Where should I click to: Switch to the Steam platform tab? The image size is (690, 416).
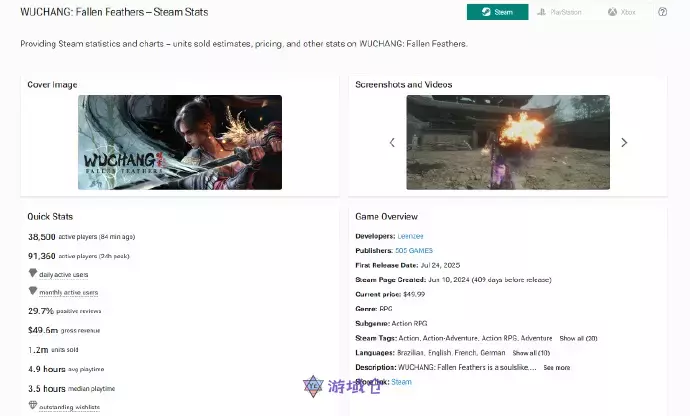(497, 12)
